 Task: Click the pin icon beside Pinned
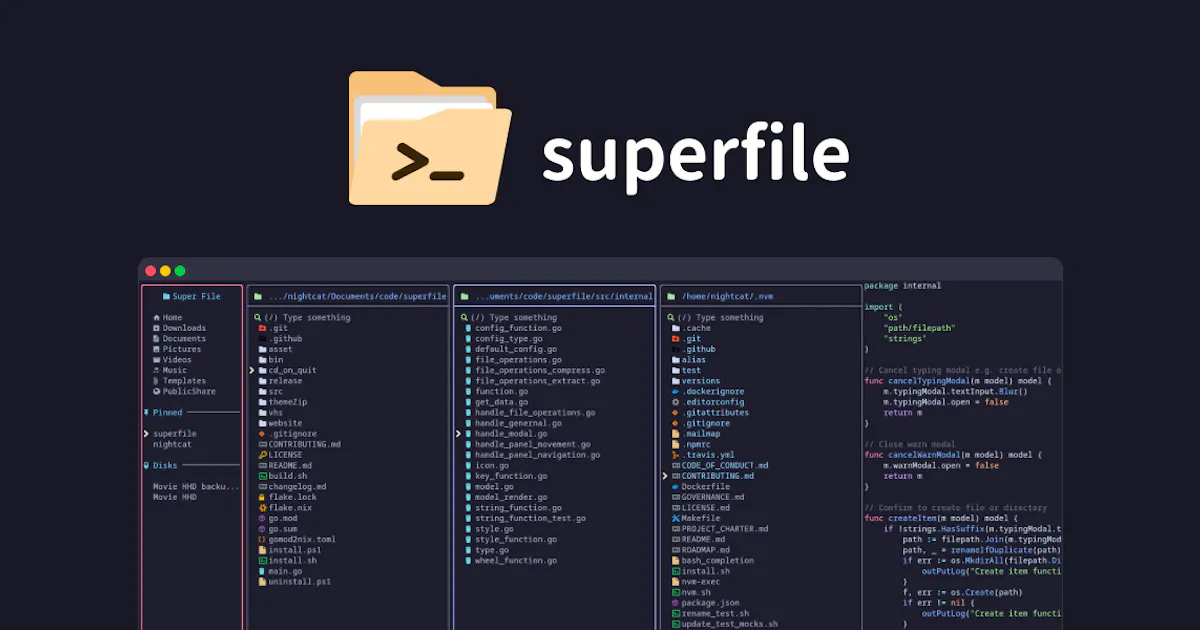tap(147, 412)
